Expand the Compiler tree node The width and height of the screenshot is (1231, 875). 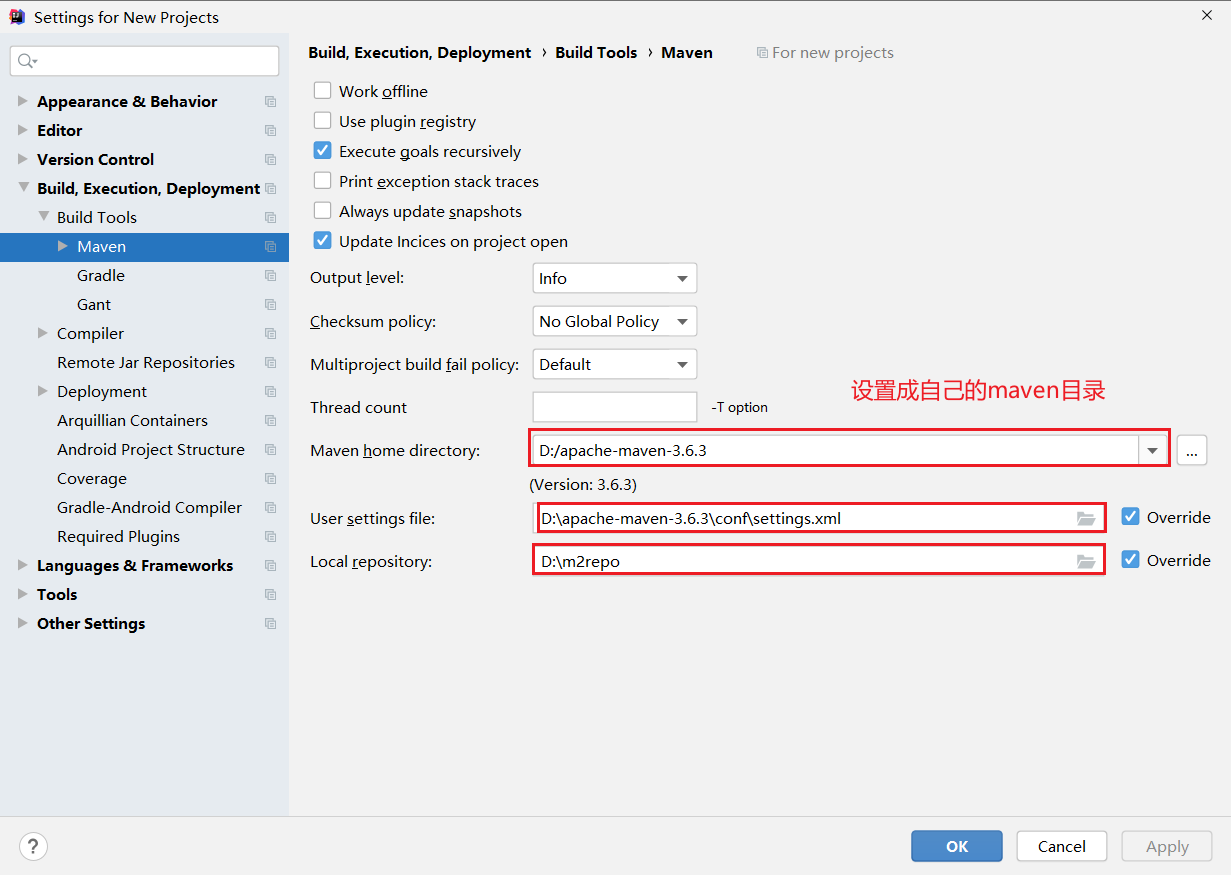(42, 333)
